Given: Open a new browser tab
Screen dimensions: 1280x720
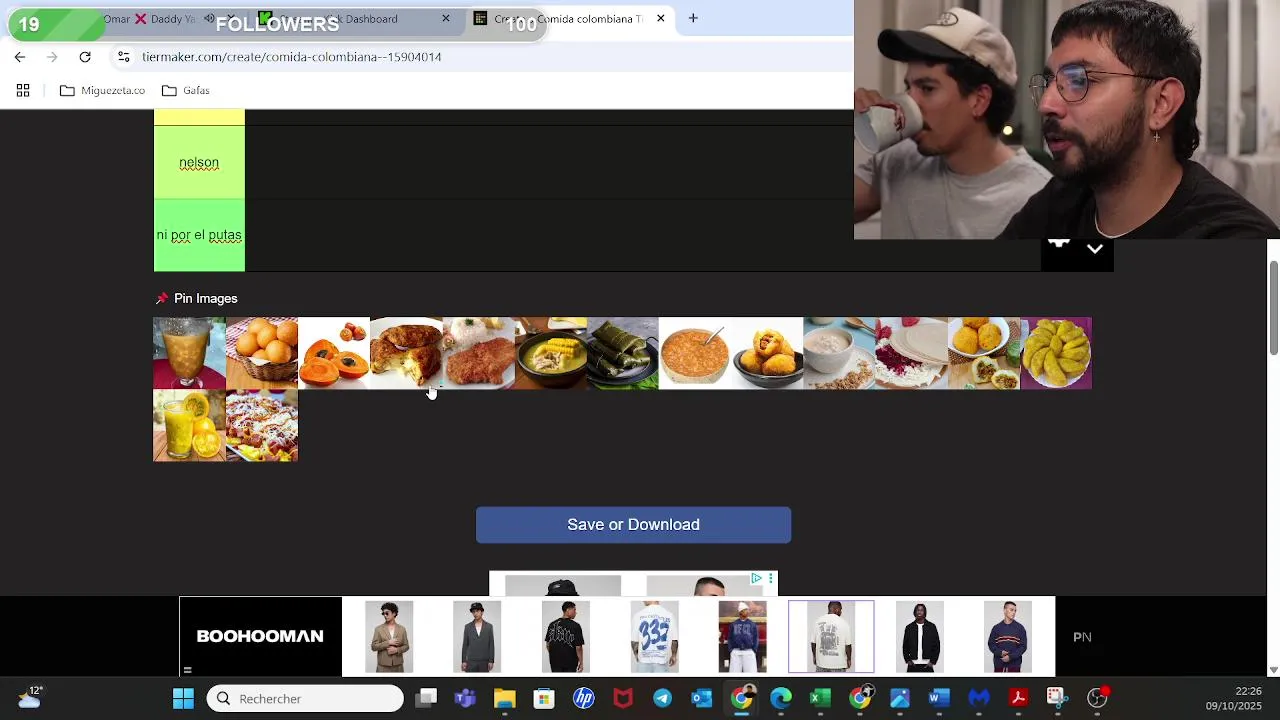Looking at the screenshot, I should click(x=693, y=18).
